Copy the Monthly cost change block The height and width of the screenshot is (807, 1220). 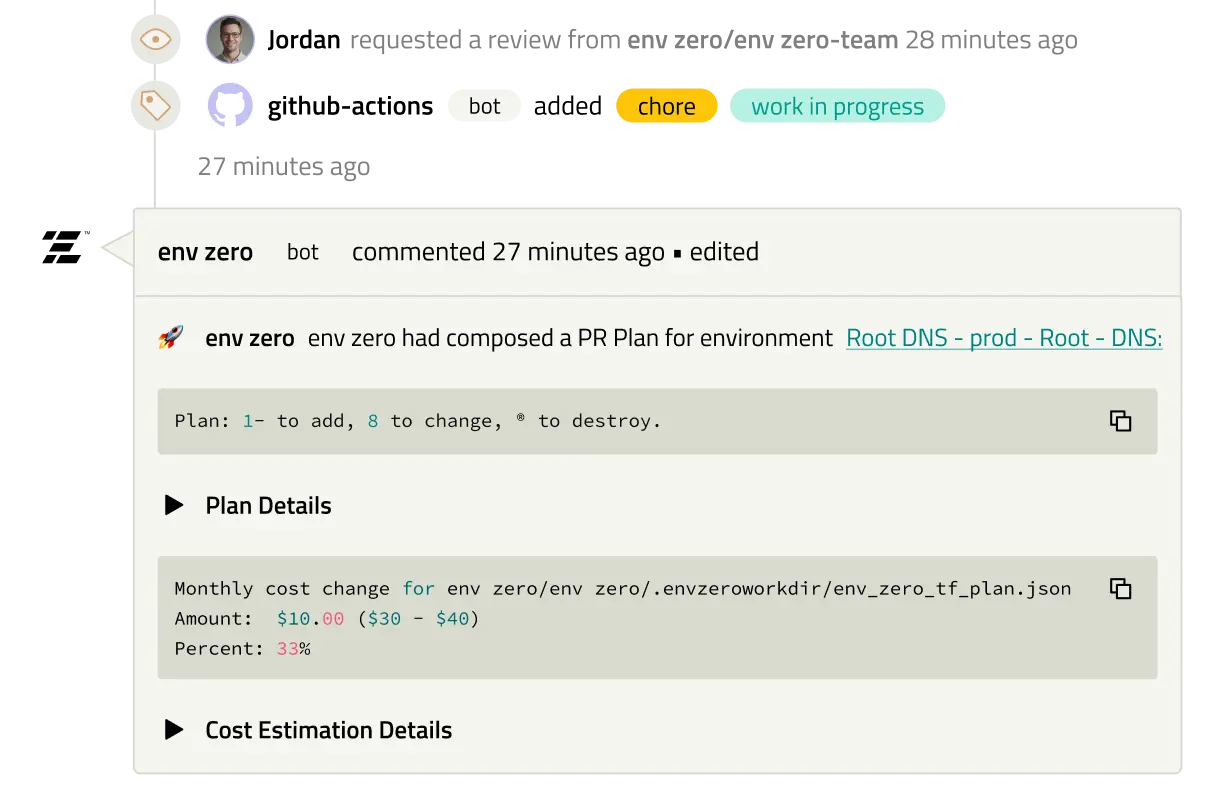(x=1121, y=588)
